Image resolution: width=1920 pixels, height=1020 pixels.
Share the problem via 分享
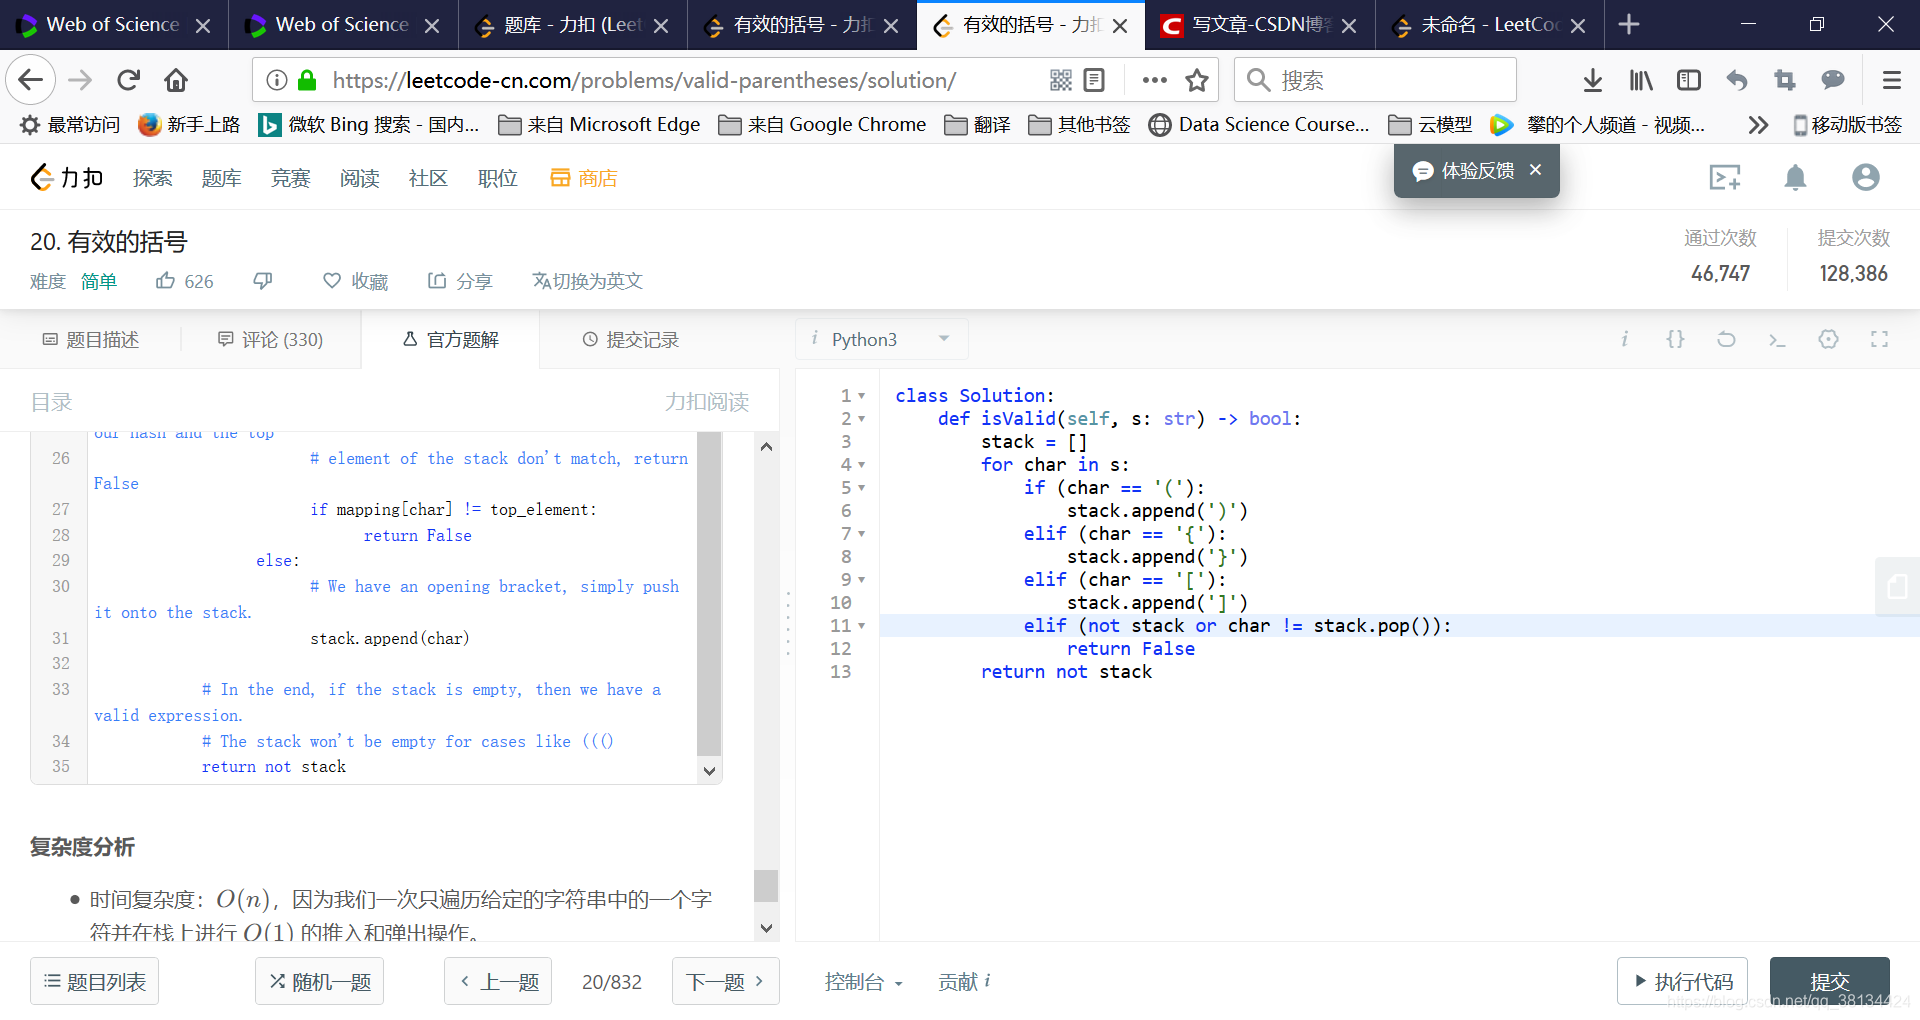[x=460, y=281]
